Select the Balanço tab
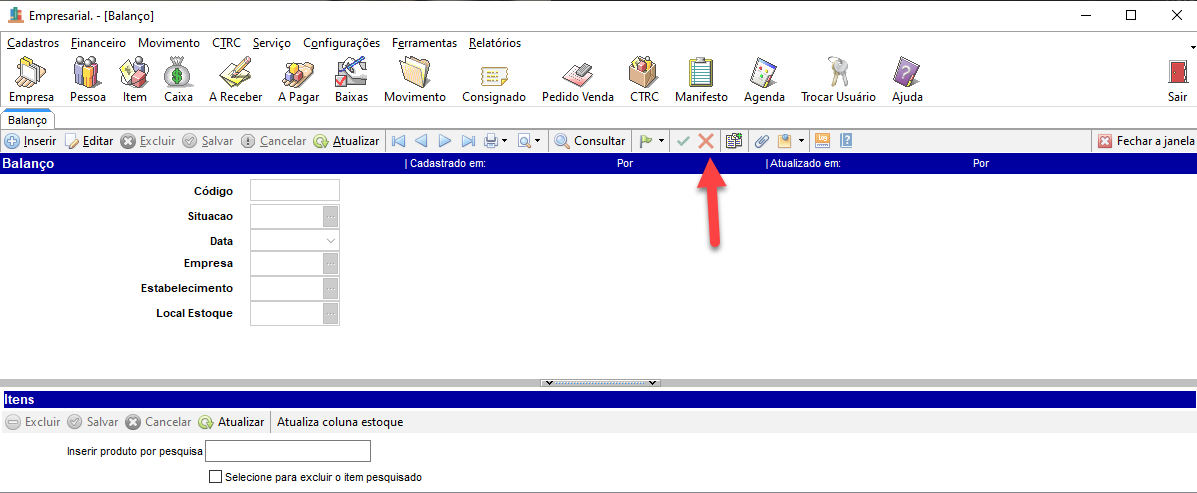Viewport: 1197px width, 493px height. pos(28,120)
